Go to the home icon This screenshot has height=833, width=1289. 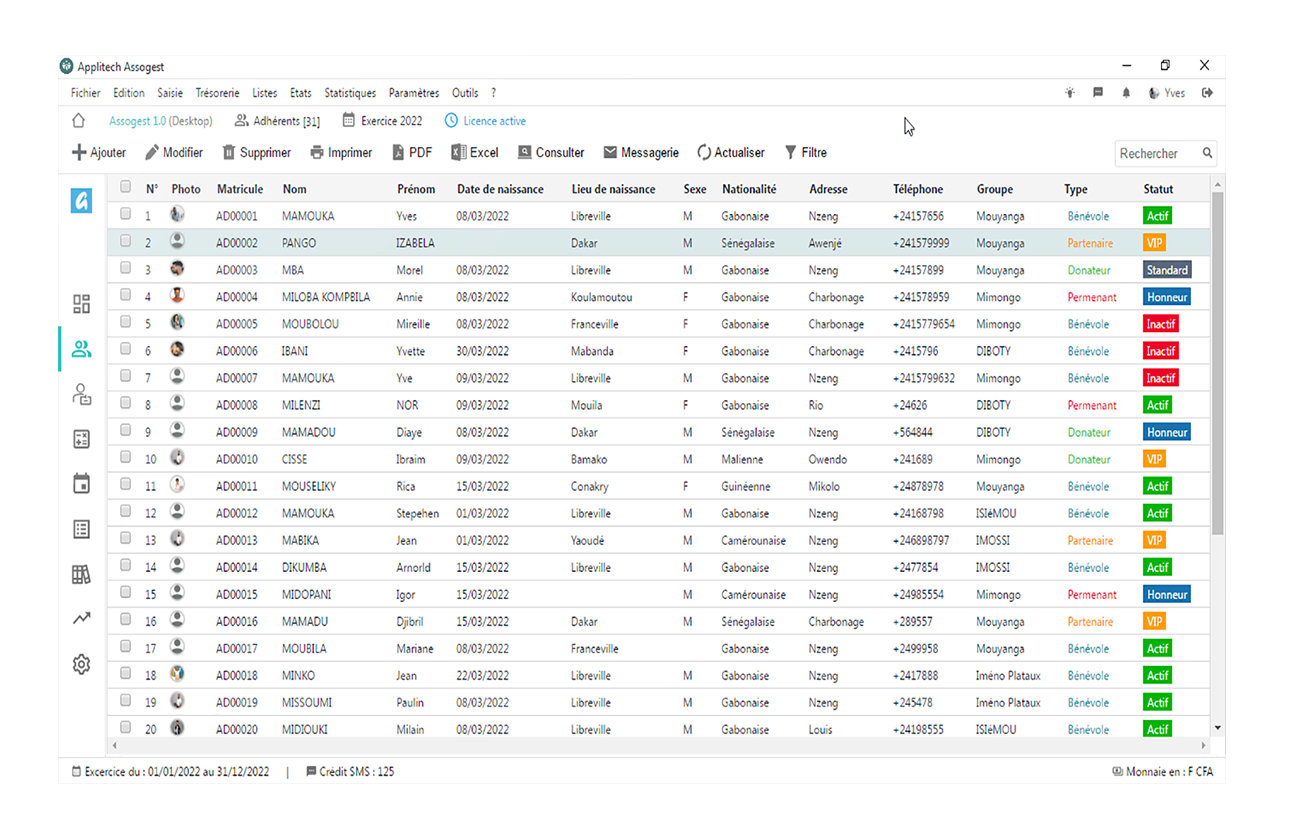78,121
